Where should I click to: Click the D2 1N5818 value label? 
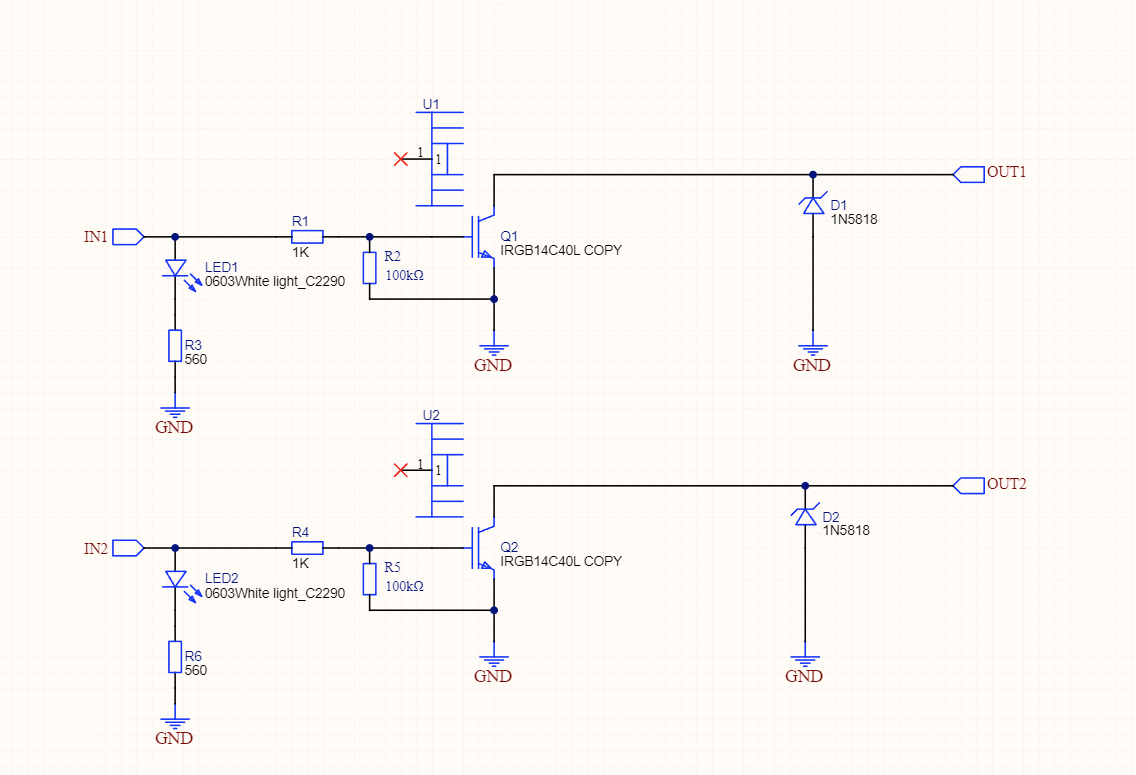pos(846,530)
